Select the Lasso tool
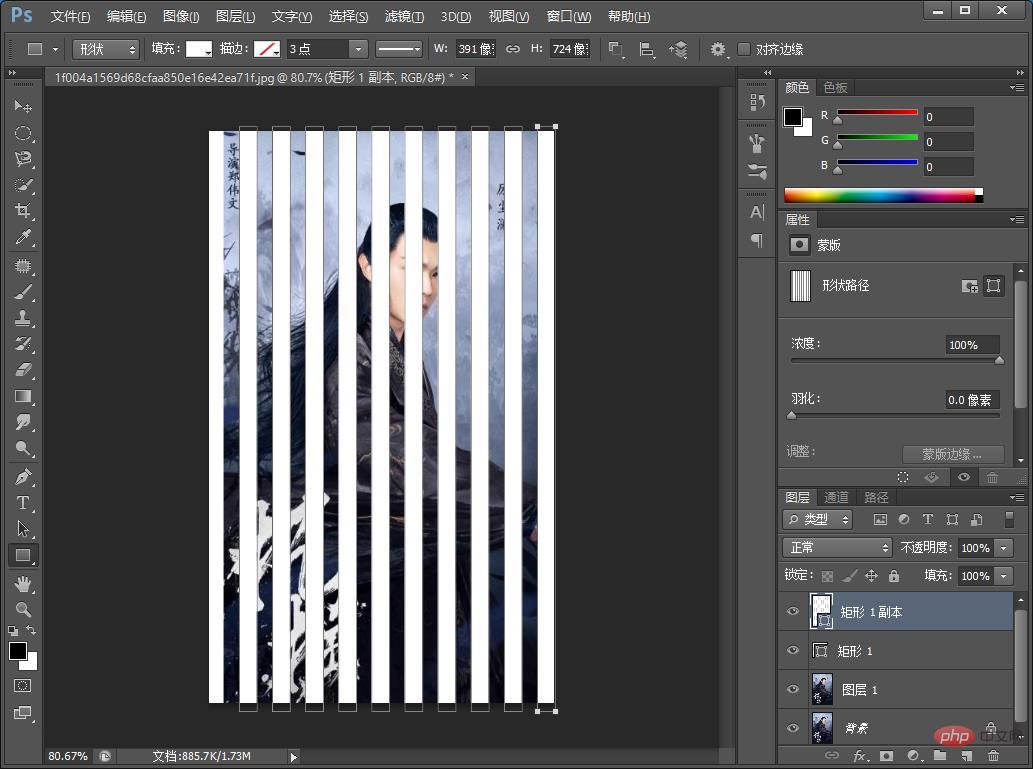This screenshot has height=769, width=1033. [23, 159]
